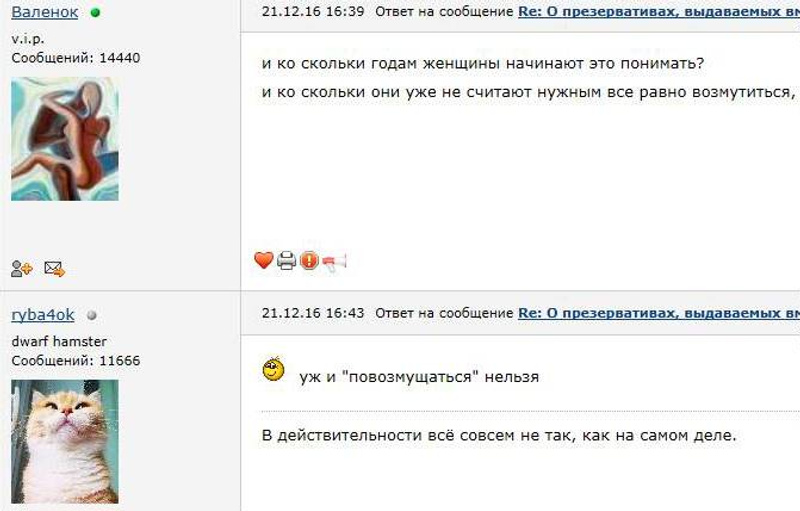Click the 21.12.16 16:39 post timestamp

313,12
